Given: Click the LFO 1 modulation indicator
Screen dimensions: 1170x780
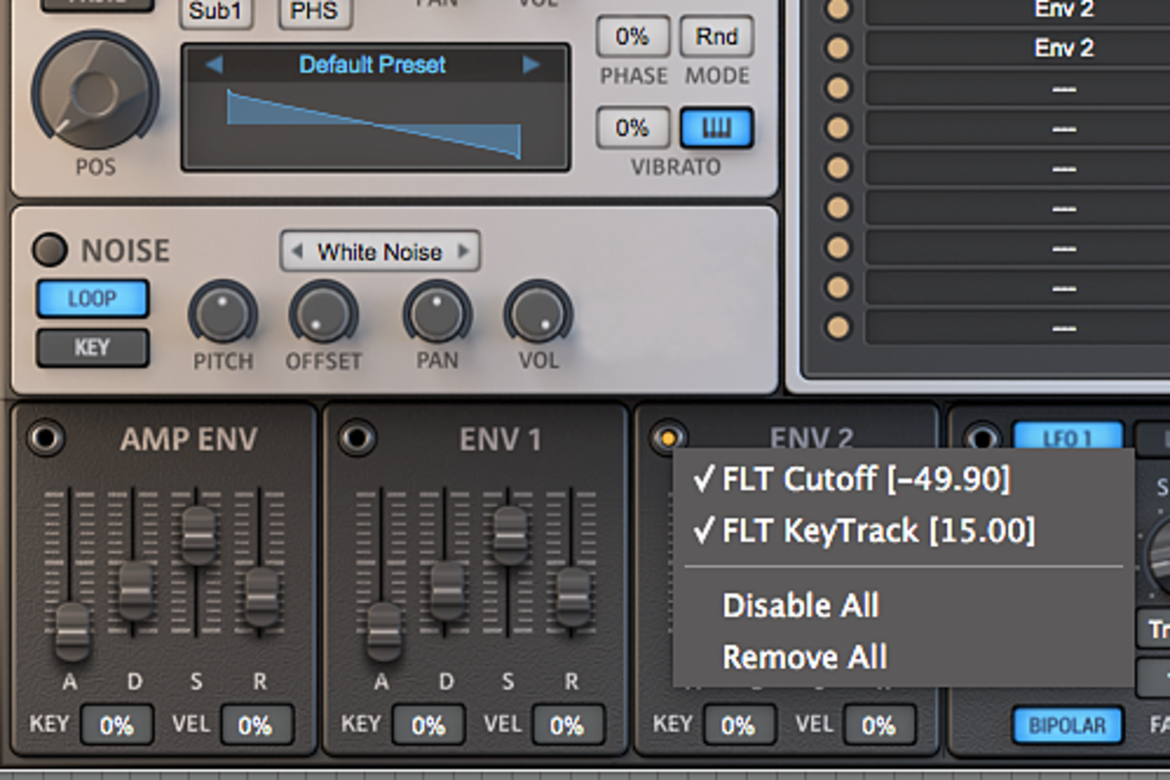Looking at the screenshot, I should tap(981, 438).
